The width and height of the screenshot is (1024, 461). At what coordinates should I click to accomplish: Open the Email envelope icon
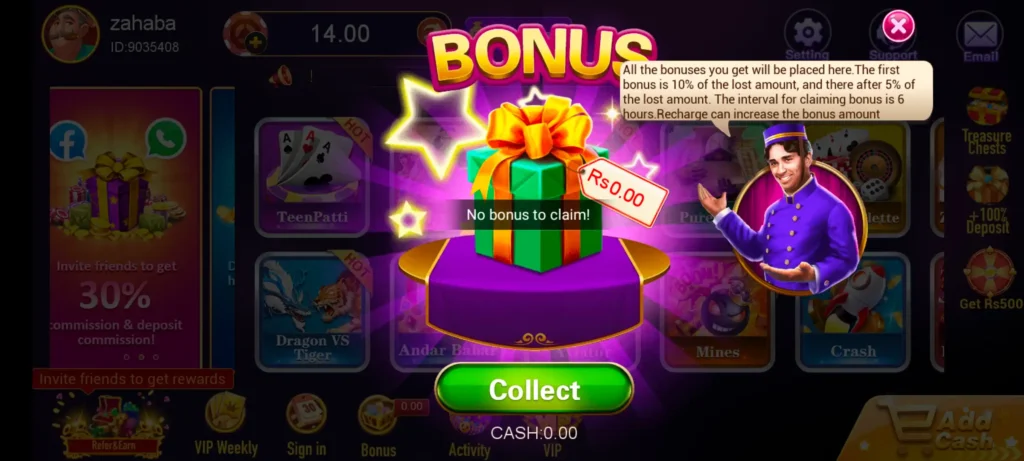coord(980,36)
